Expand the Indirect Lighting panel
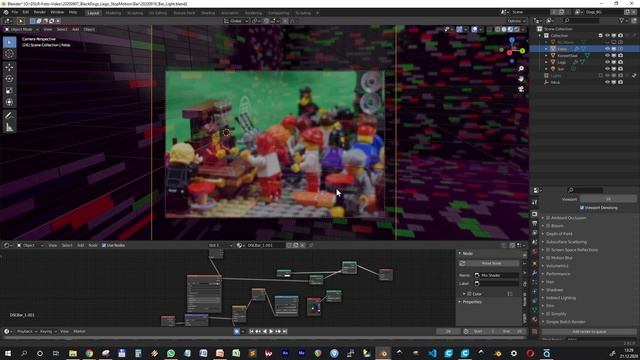The width and height of the screenshot is (640, 360). [x=561, y=298]
